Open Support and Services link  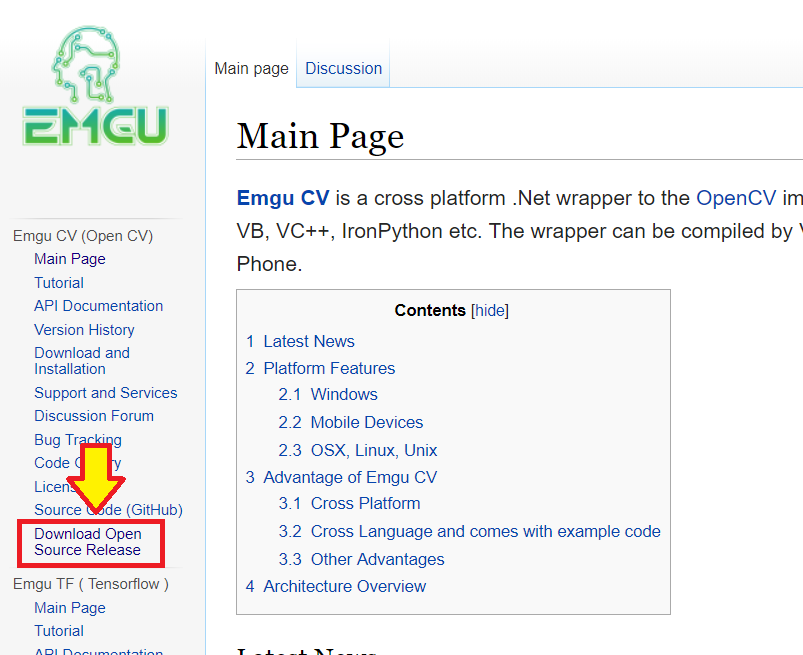(x=105, y=393)
